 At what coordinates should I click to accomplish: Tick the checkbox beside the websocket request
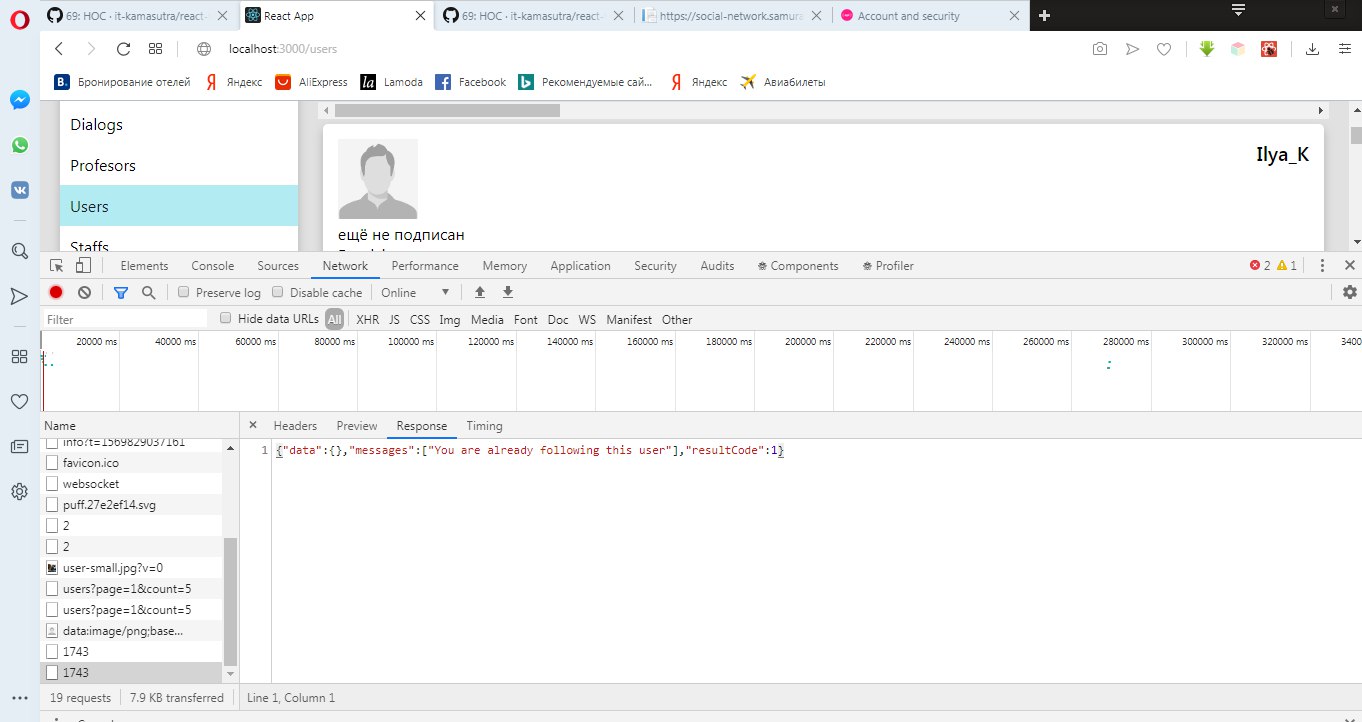click(x=52, y=484)
